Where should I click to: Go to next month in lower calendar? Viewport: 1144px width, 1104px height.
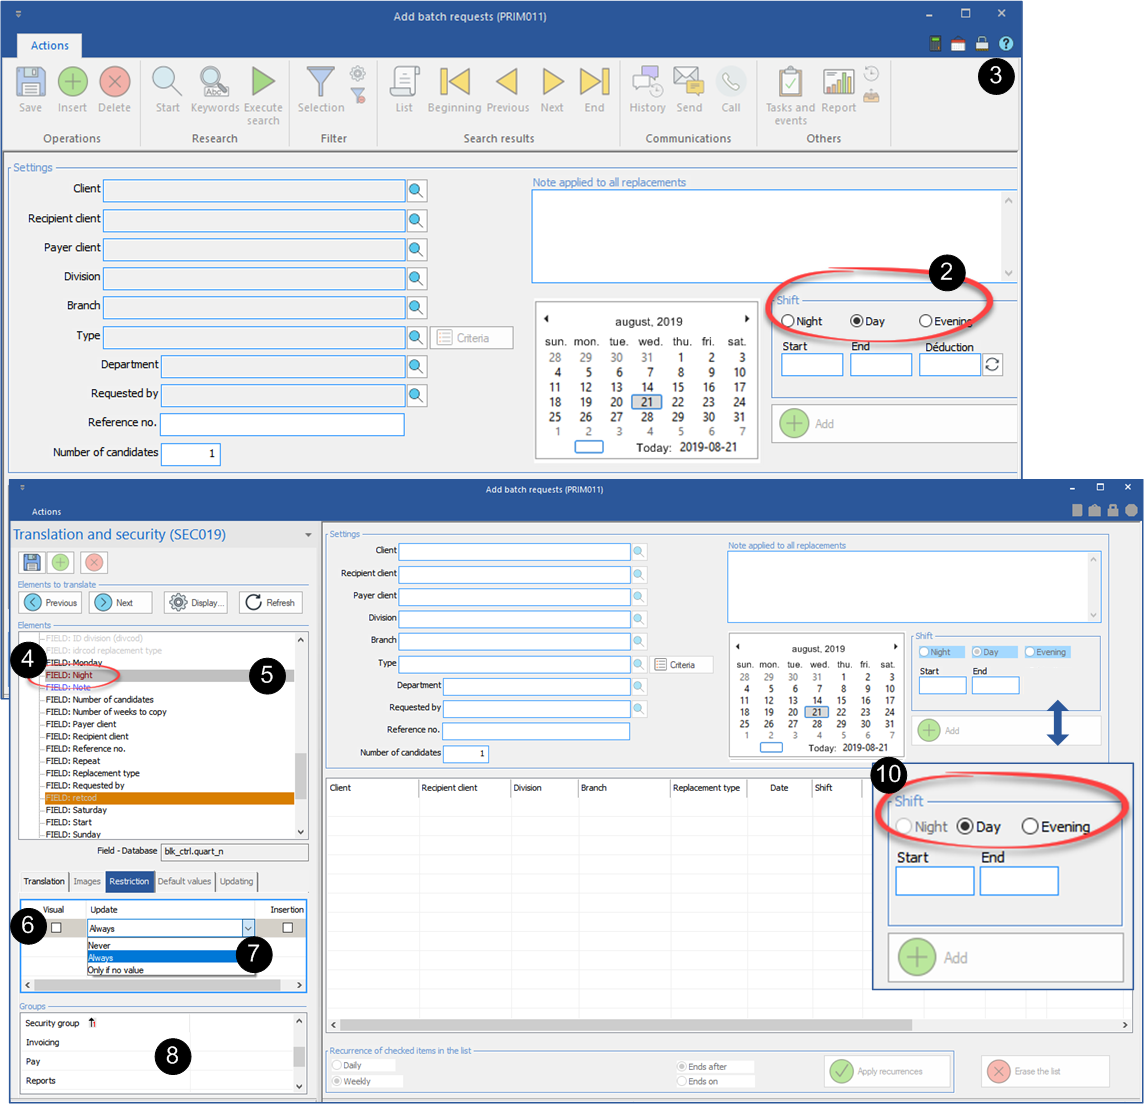895,646
